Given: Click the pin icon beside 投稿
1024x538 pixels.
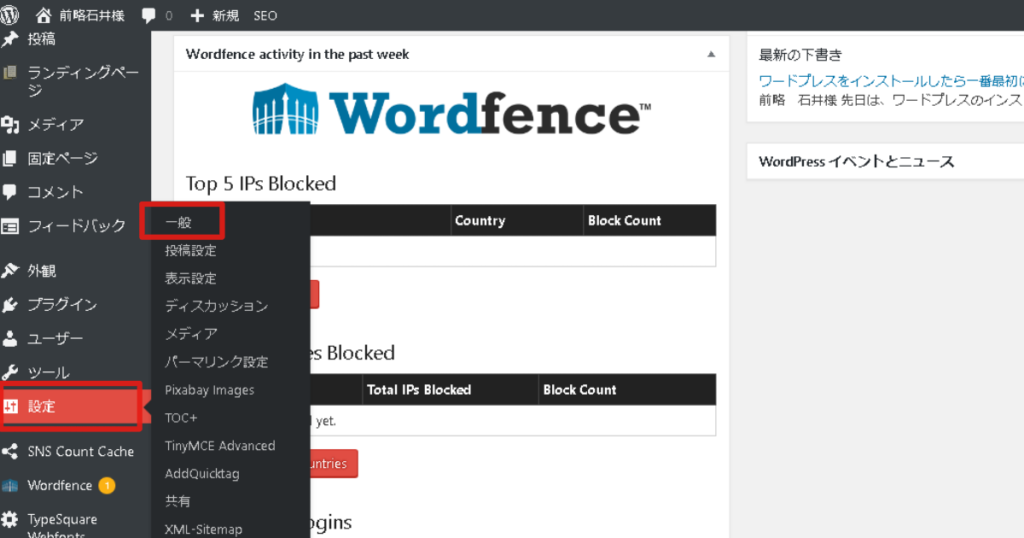Looking at the screenshot, I should [x=10, y=39].
